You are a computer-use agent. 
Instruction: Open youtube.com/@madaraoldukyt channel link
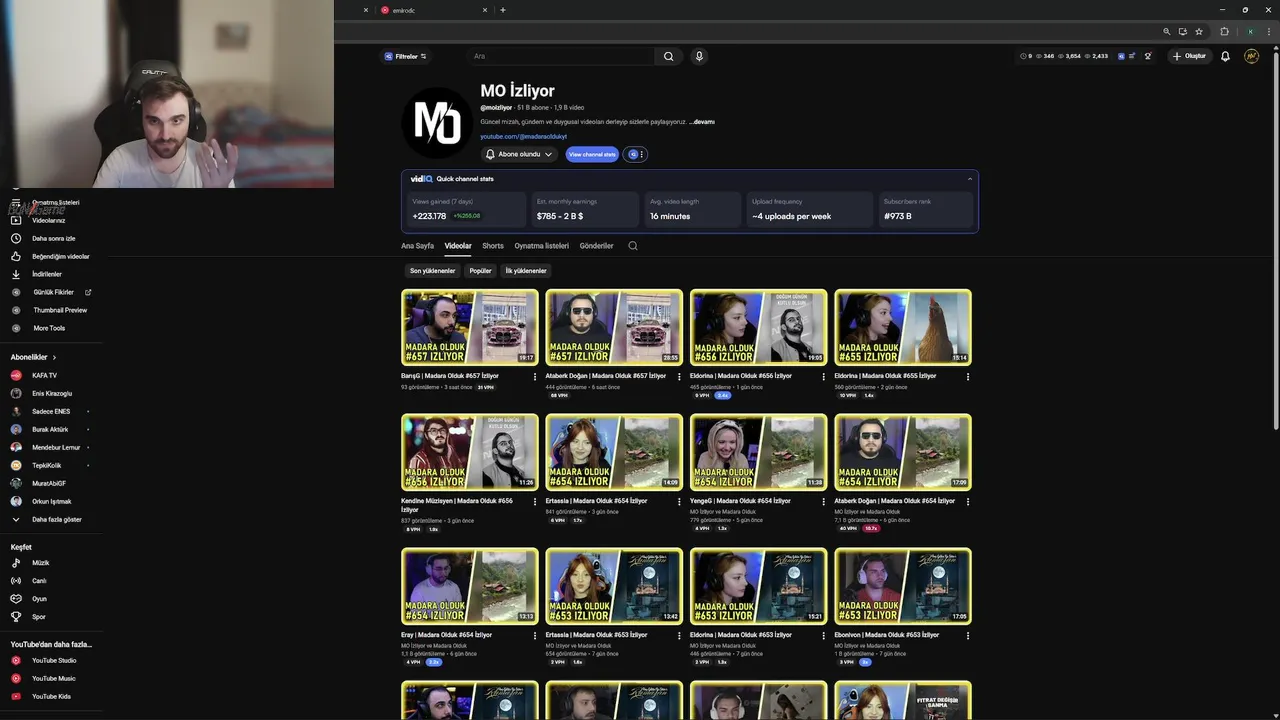[x=523, y=136]
